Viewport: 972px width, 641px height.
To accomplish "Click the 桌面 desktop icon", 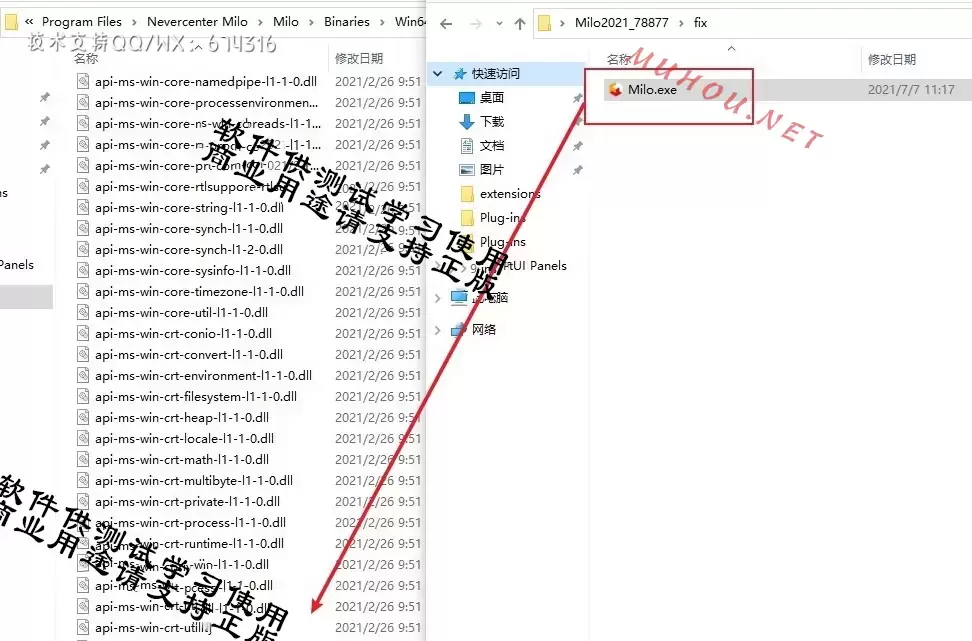I will (467, 97).
